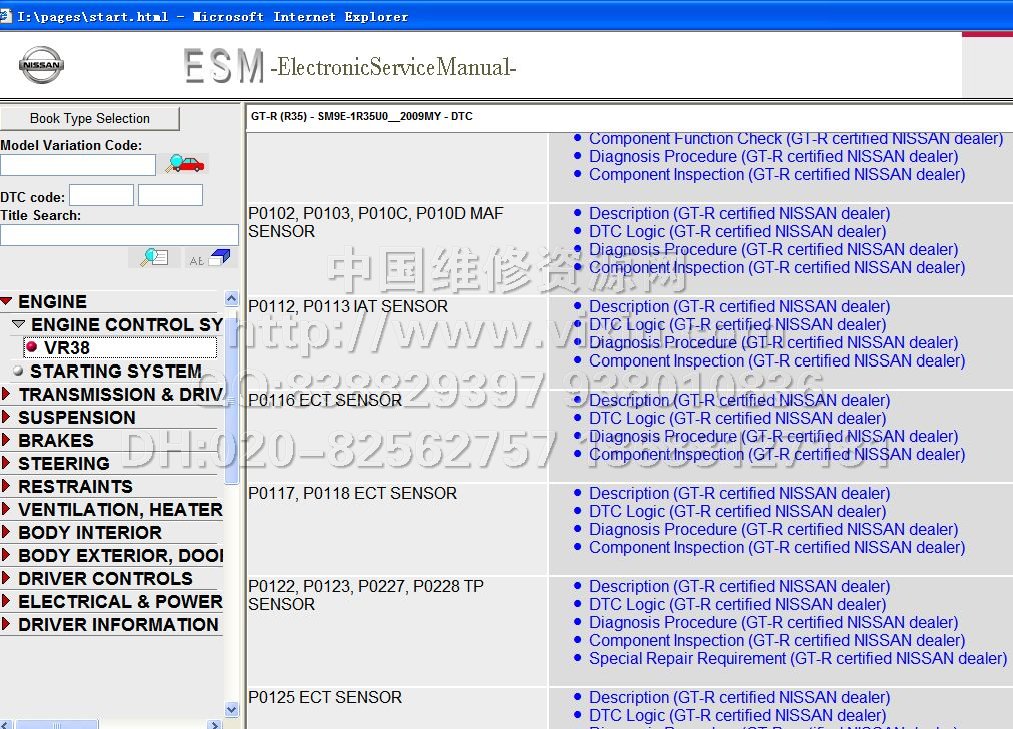Expand the TRANSMISSION & DRIV section
This screenshot has width=1013, height=729.
(6, 394)
